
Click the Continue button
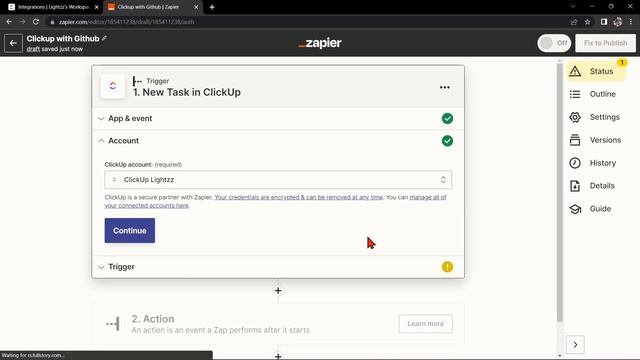tap(130, 231)
